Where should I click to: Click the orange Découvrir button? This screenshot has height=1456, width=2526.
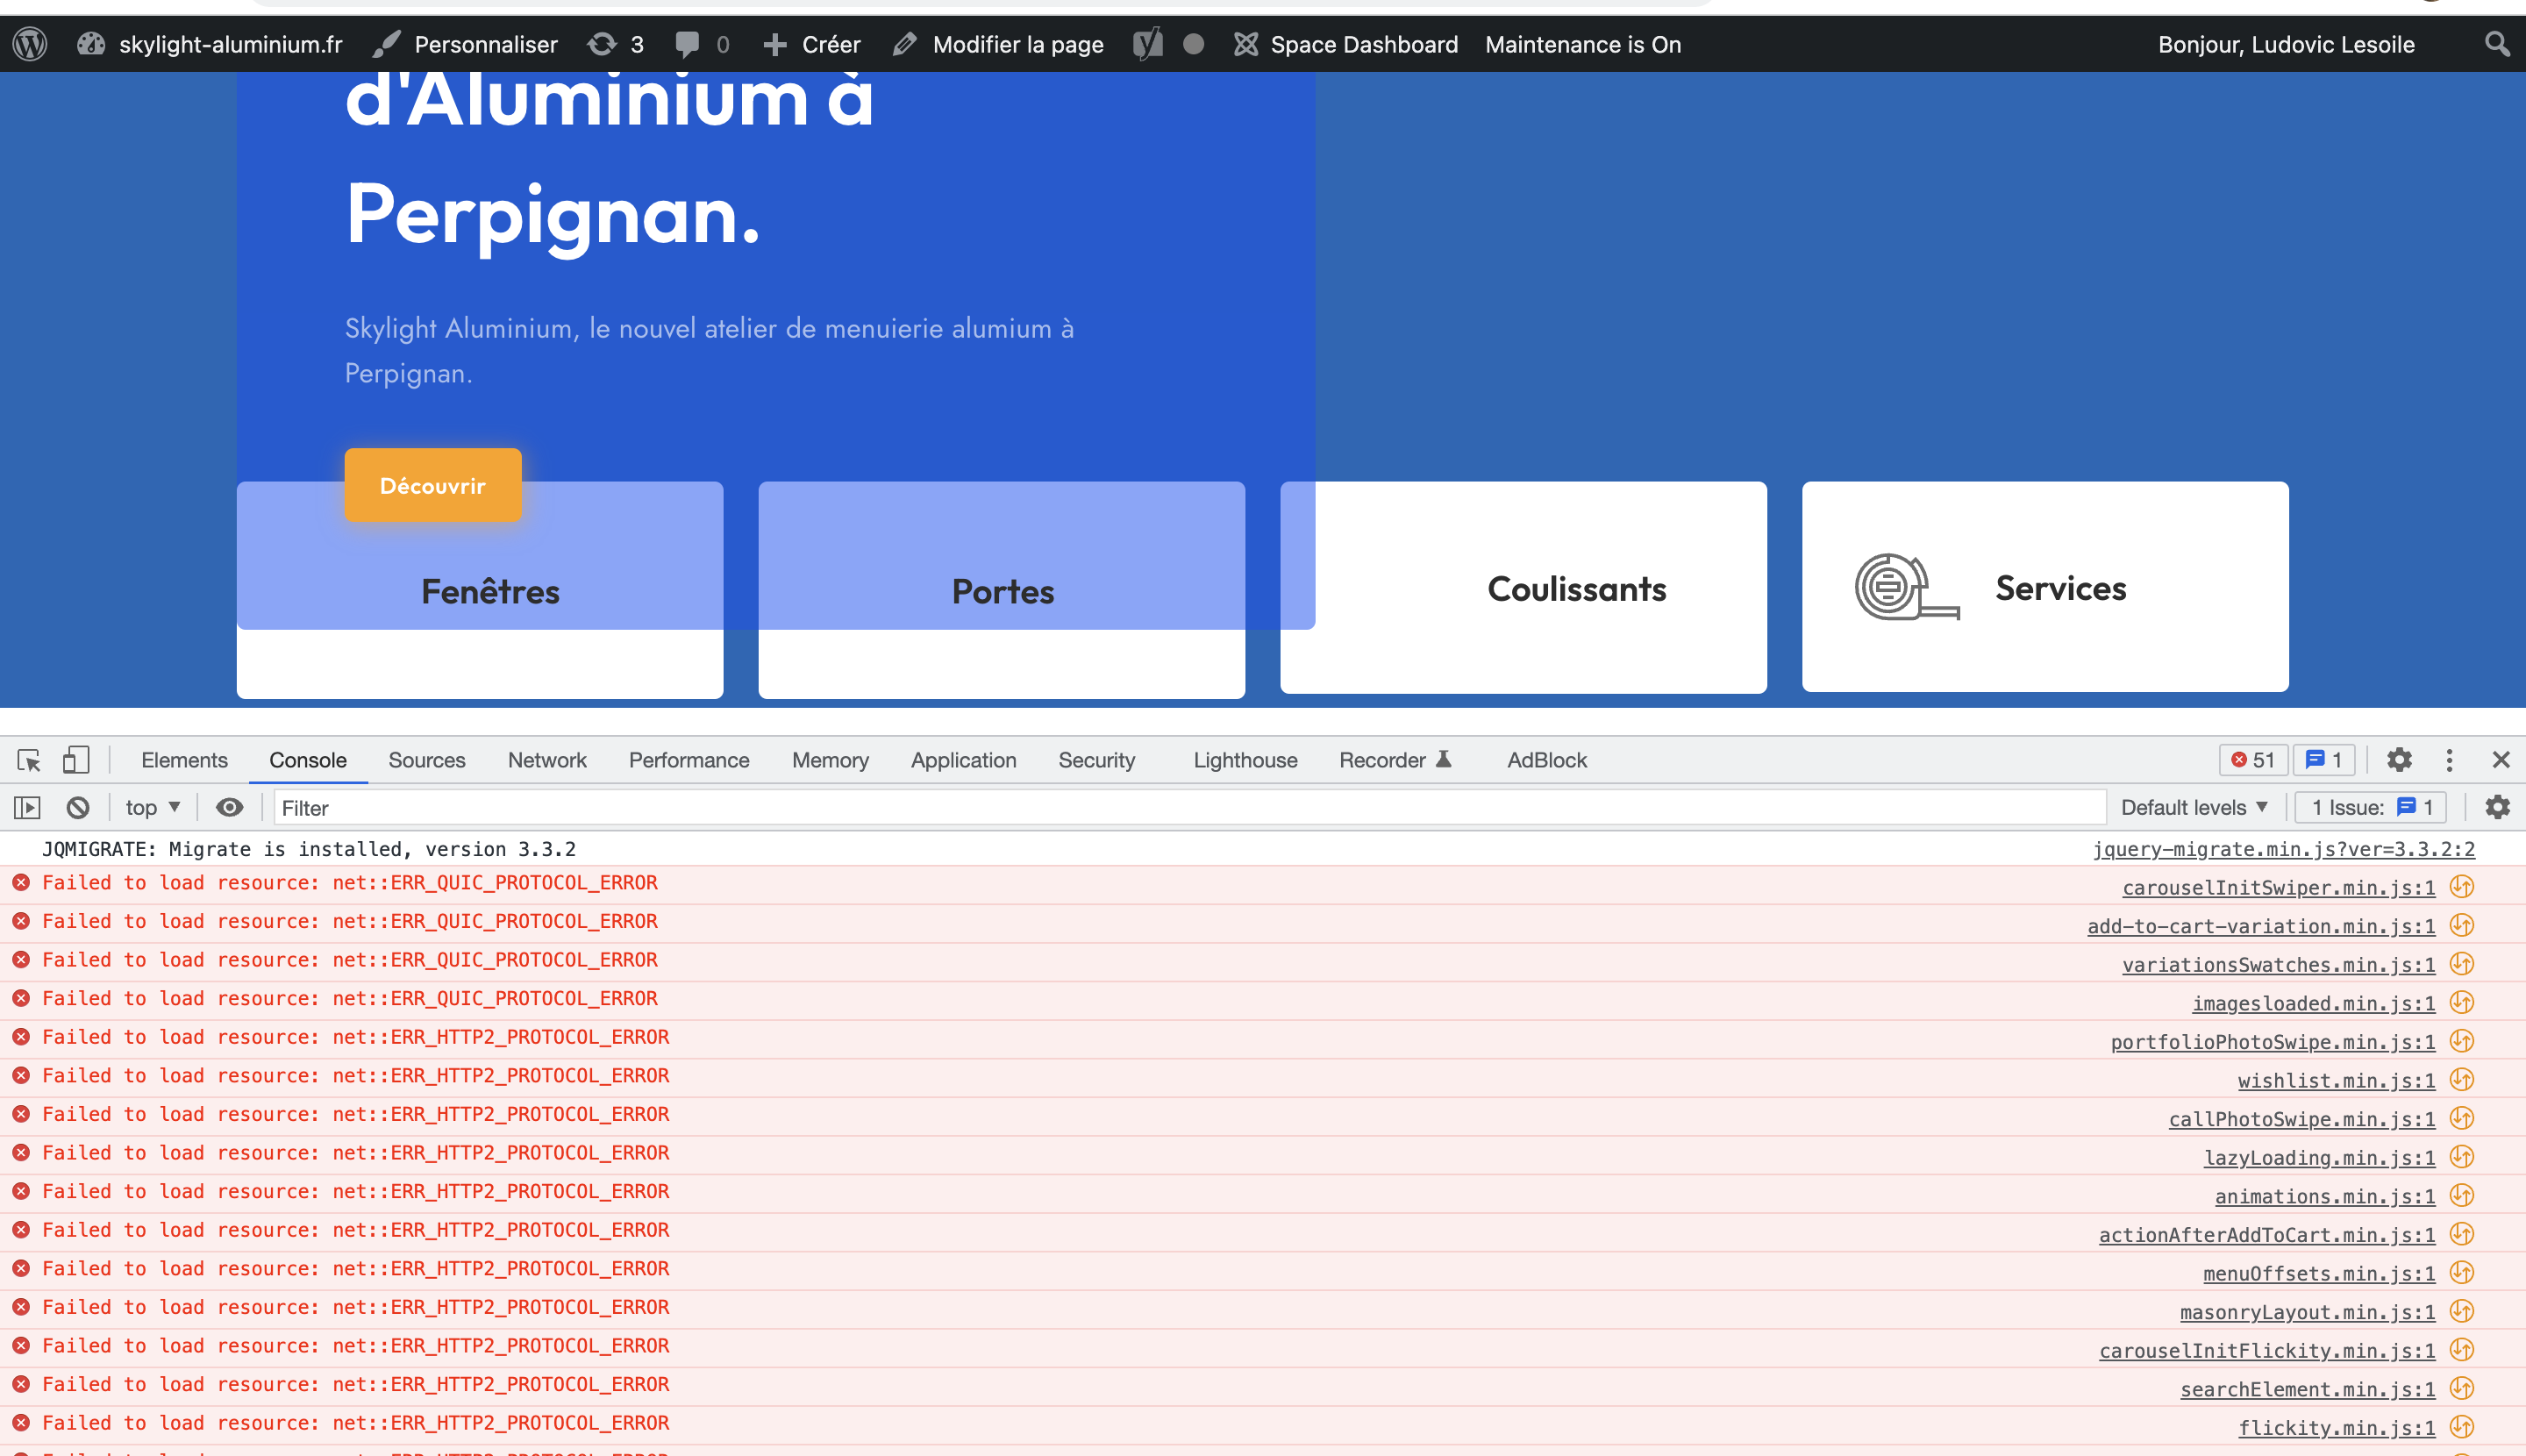pos(432,486)
